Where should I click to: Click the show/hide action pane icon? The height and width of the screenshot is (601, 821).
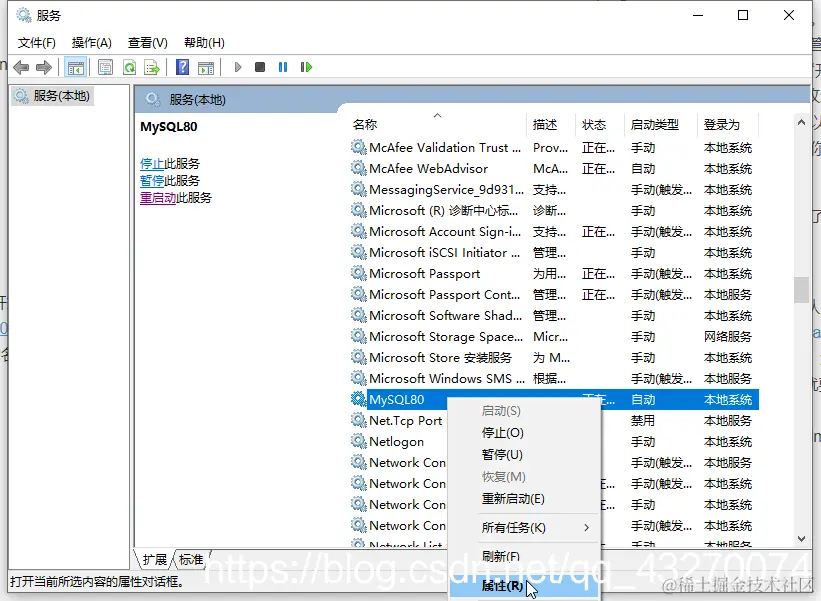click(206, 67)
